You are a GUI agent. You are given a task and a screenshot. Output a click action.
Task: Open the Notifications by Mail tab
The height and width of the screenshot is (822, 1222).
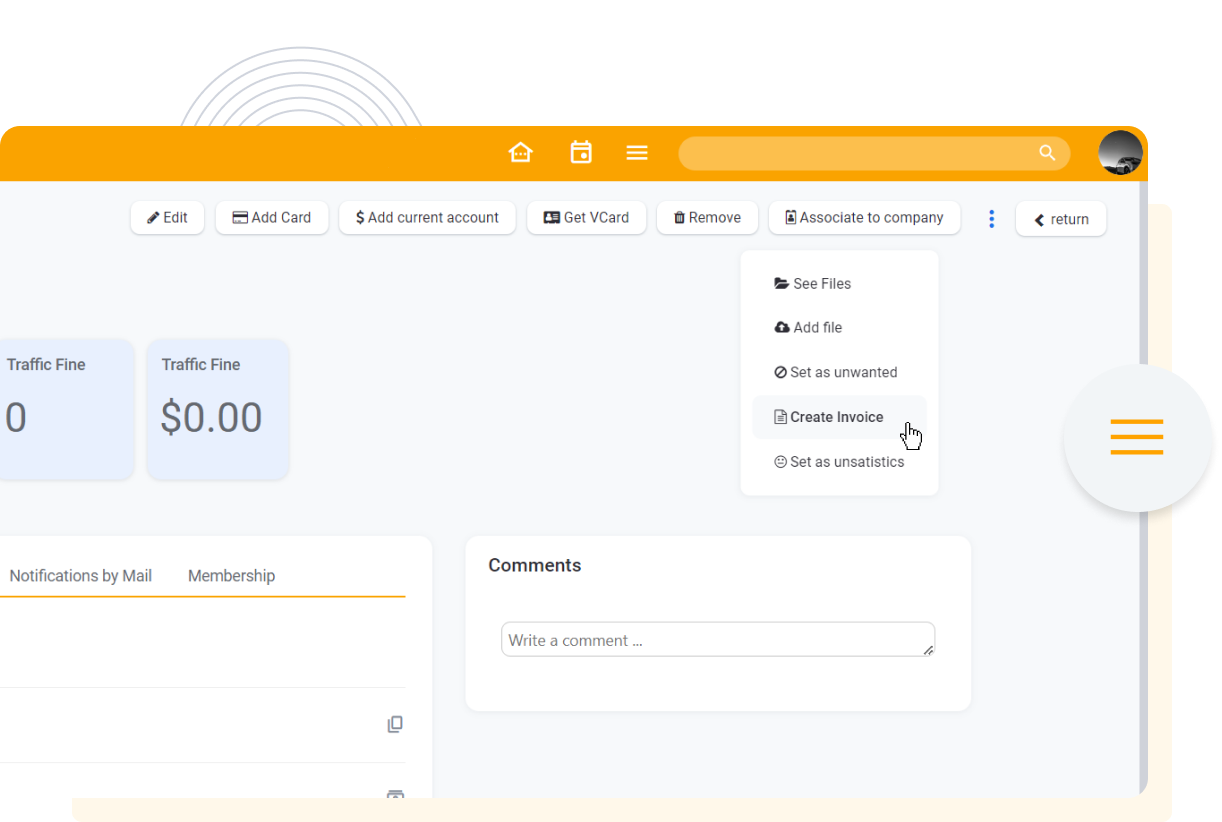click(80, 575)
